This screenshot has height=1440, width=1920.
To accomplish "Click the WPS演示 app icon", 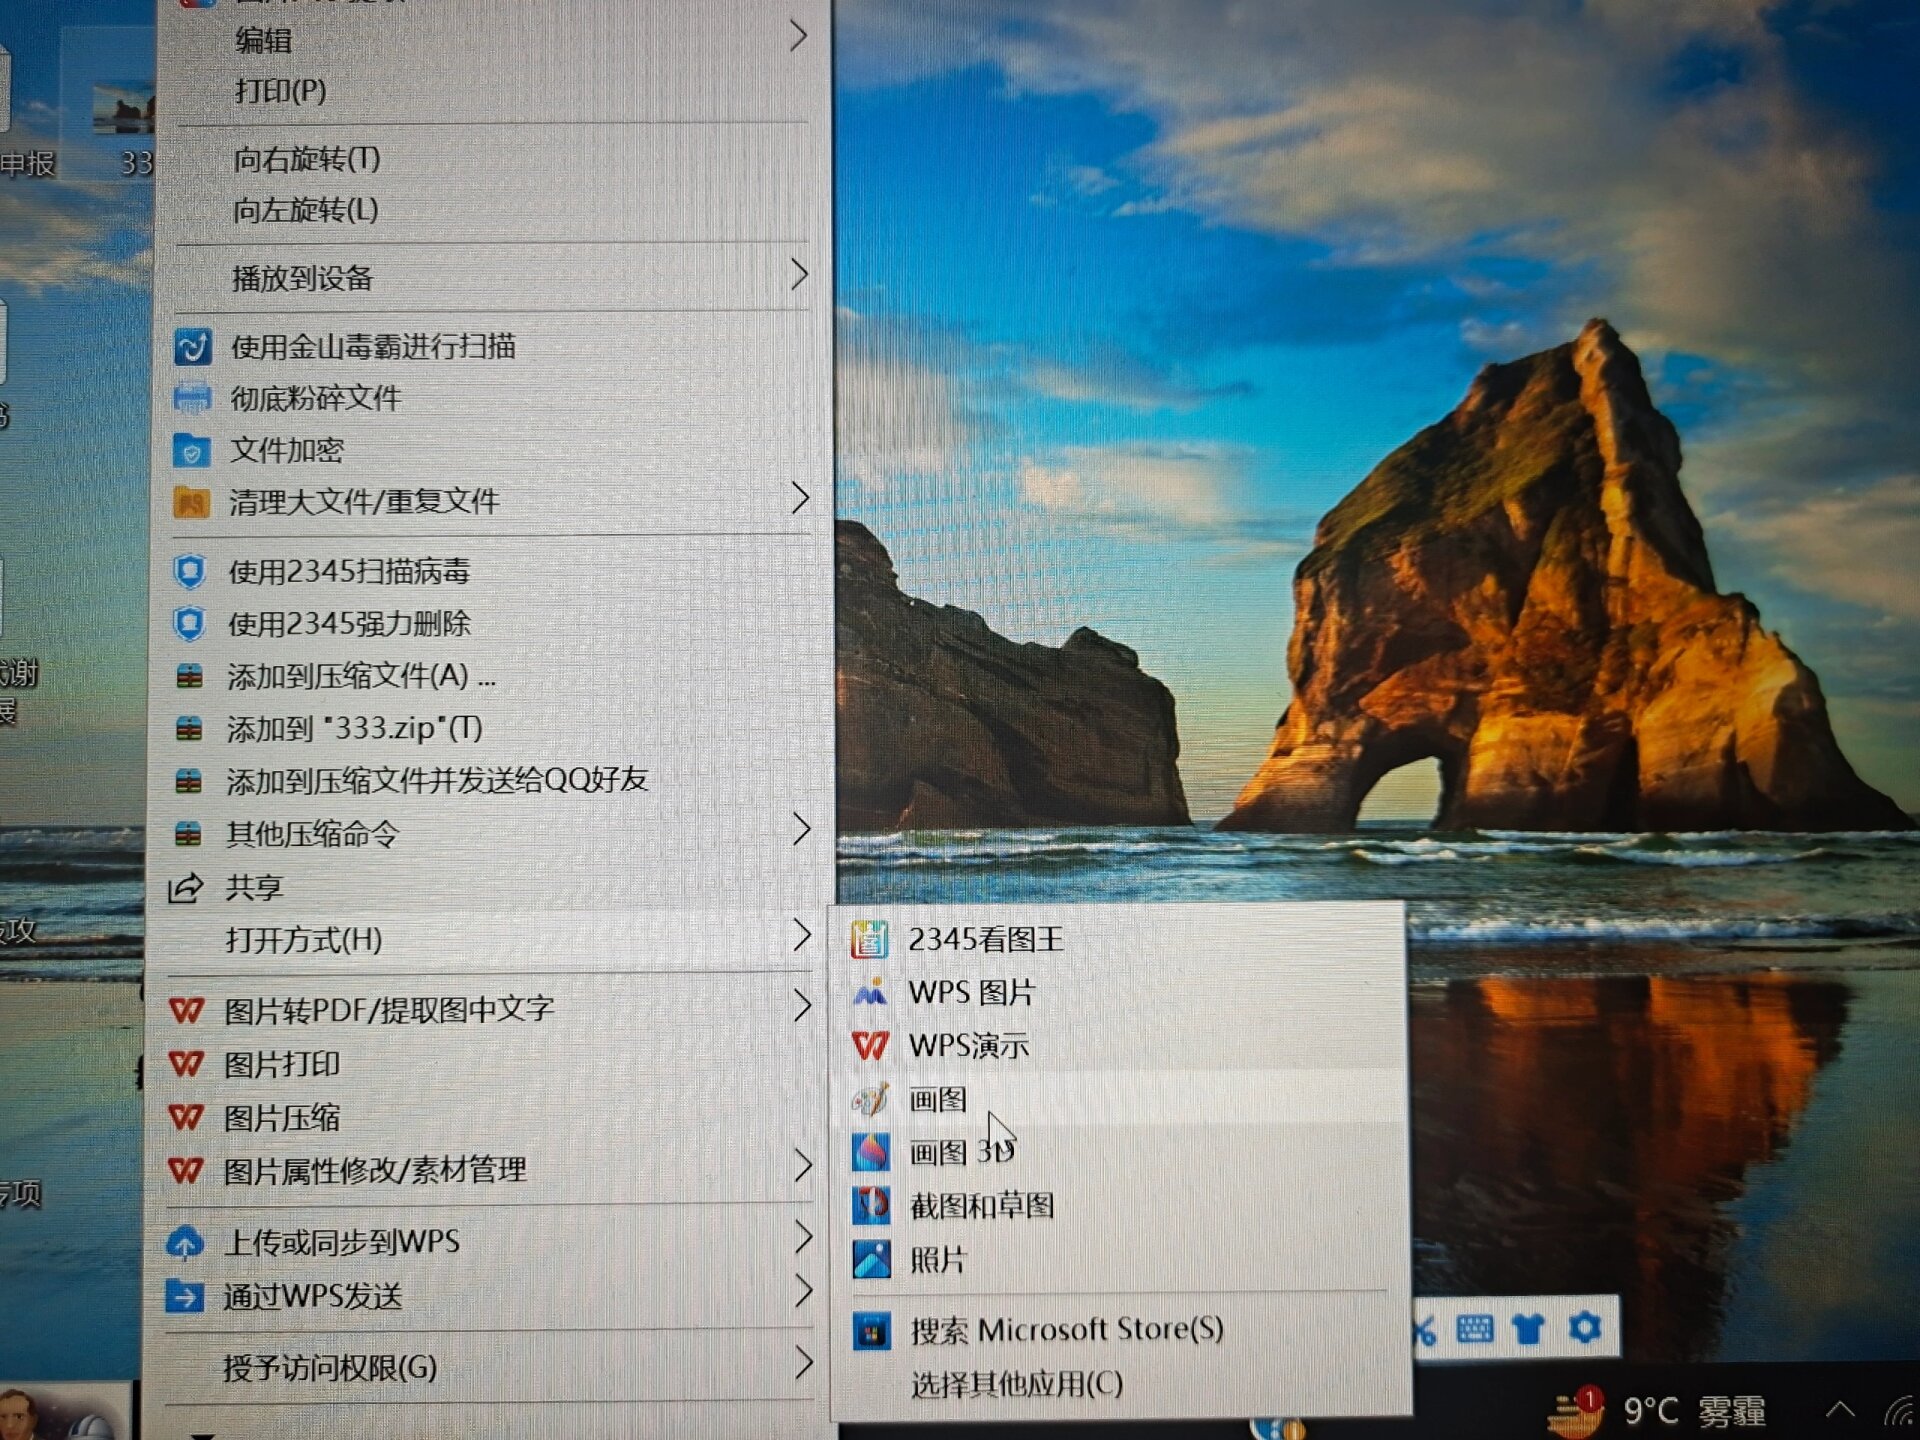I will pyautogui.click(x=870, y=1046).
